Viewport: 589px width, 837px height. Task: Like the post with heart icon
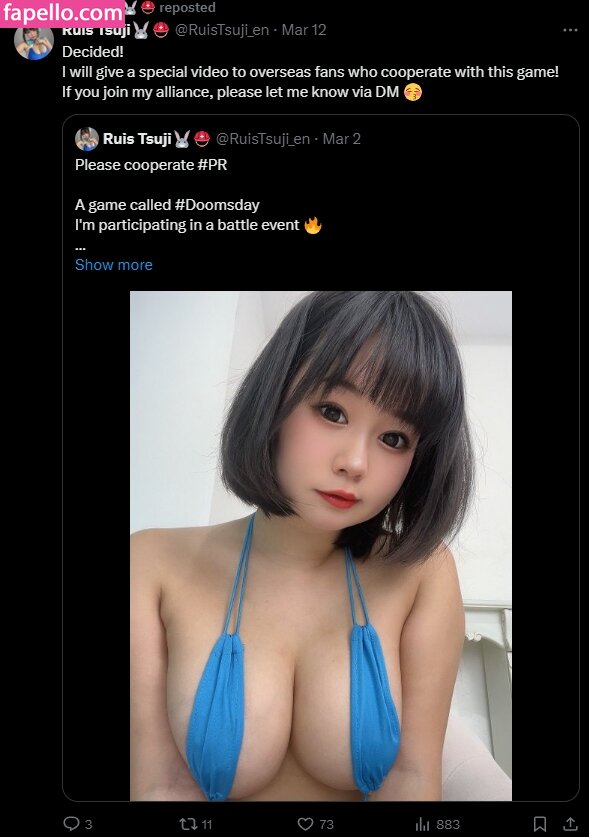305,824
